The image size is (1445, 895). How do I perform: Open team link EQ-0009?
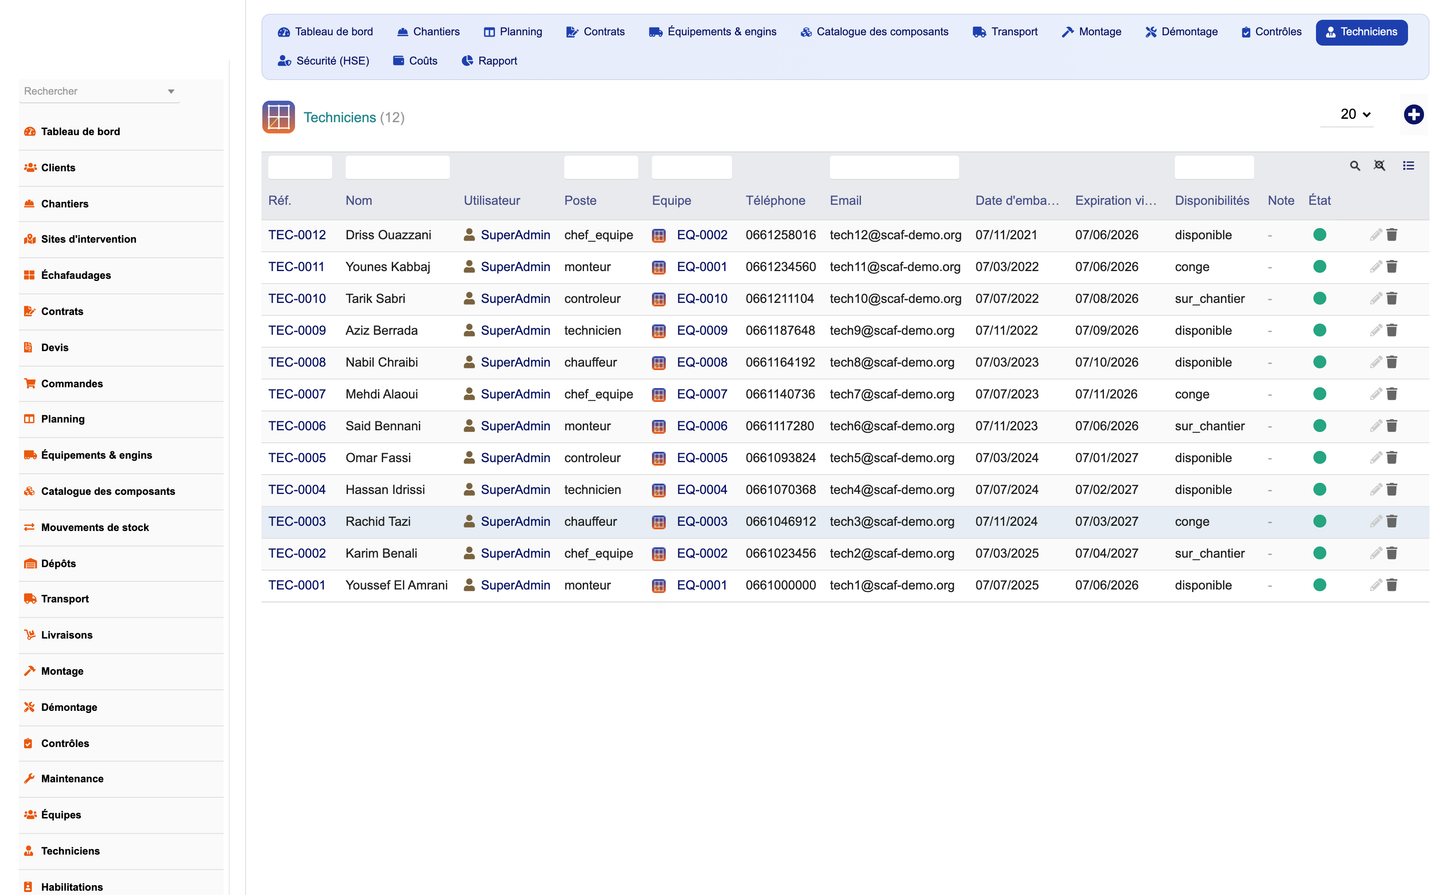point(702,330)
